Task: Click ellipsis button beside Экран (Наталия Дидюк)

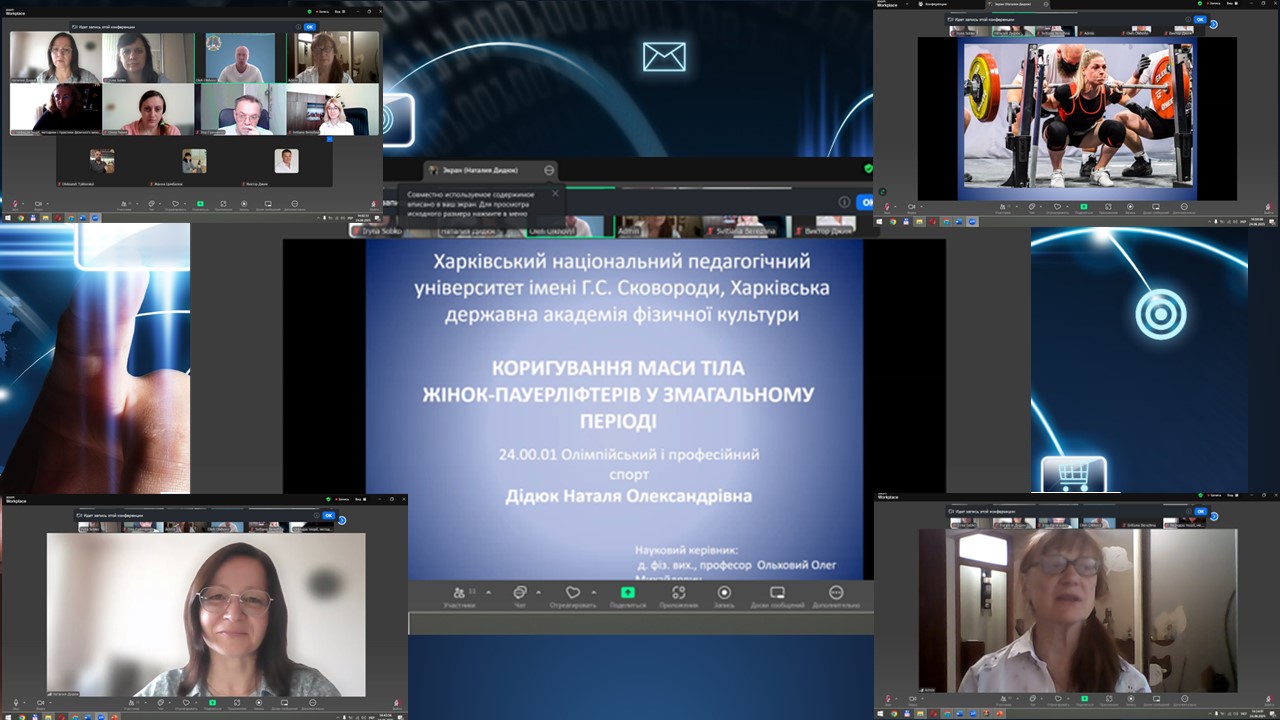Action: pos(549,170)
